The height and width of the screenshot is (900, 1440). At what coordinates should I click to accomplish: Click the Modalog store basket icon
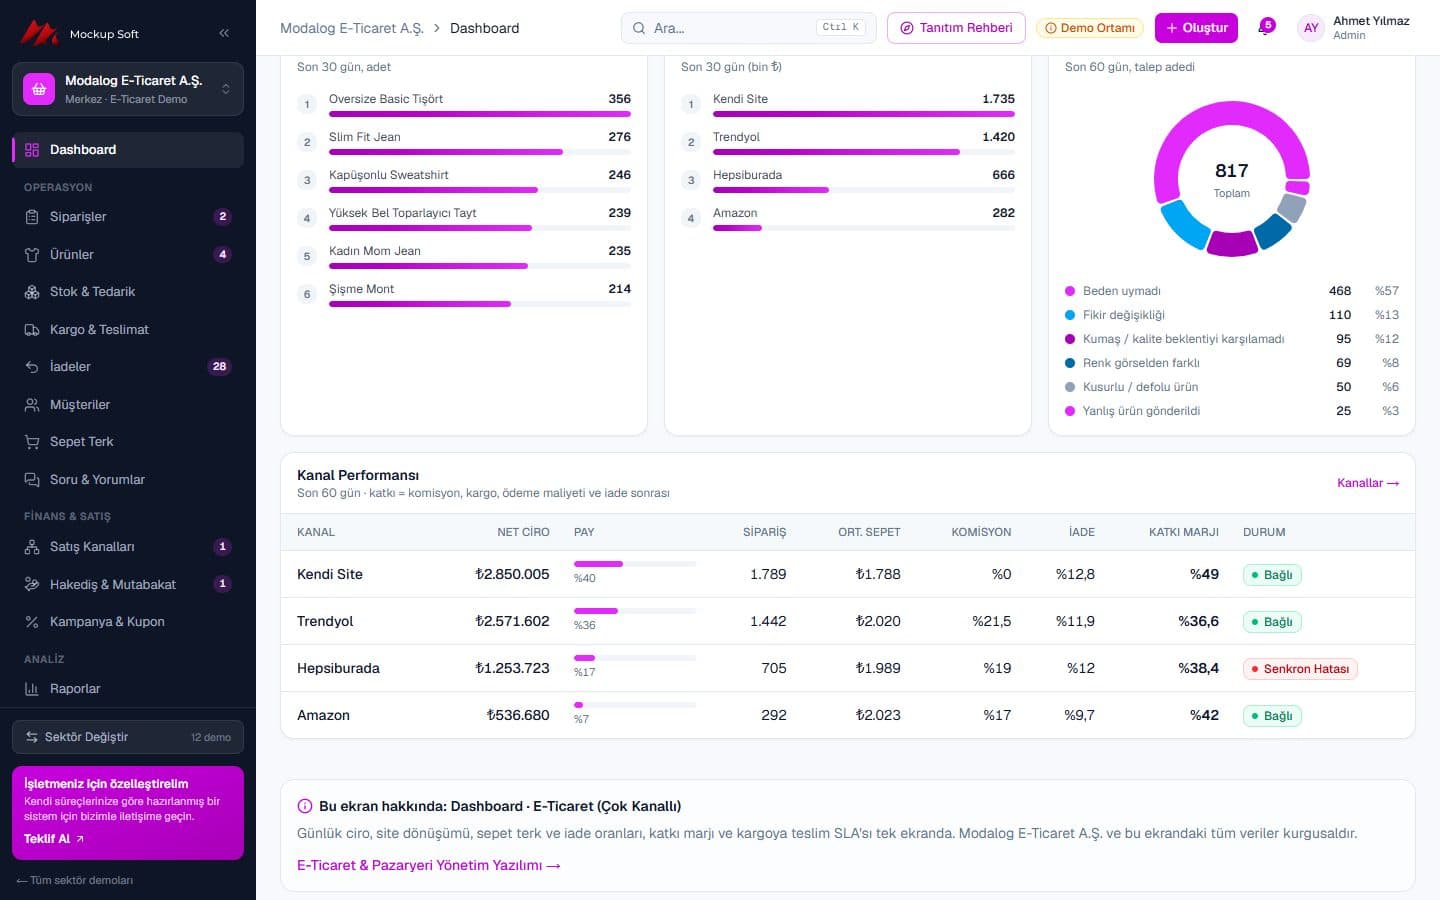(x=39, y=89)
